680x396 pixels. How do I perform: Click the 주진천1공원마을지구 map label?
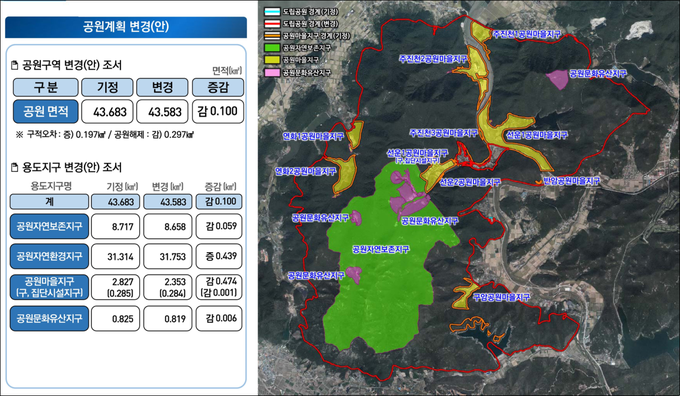click(x=526, y=34)
